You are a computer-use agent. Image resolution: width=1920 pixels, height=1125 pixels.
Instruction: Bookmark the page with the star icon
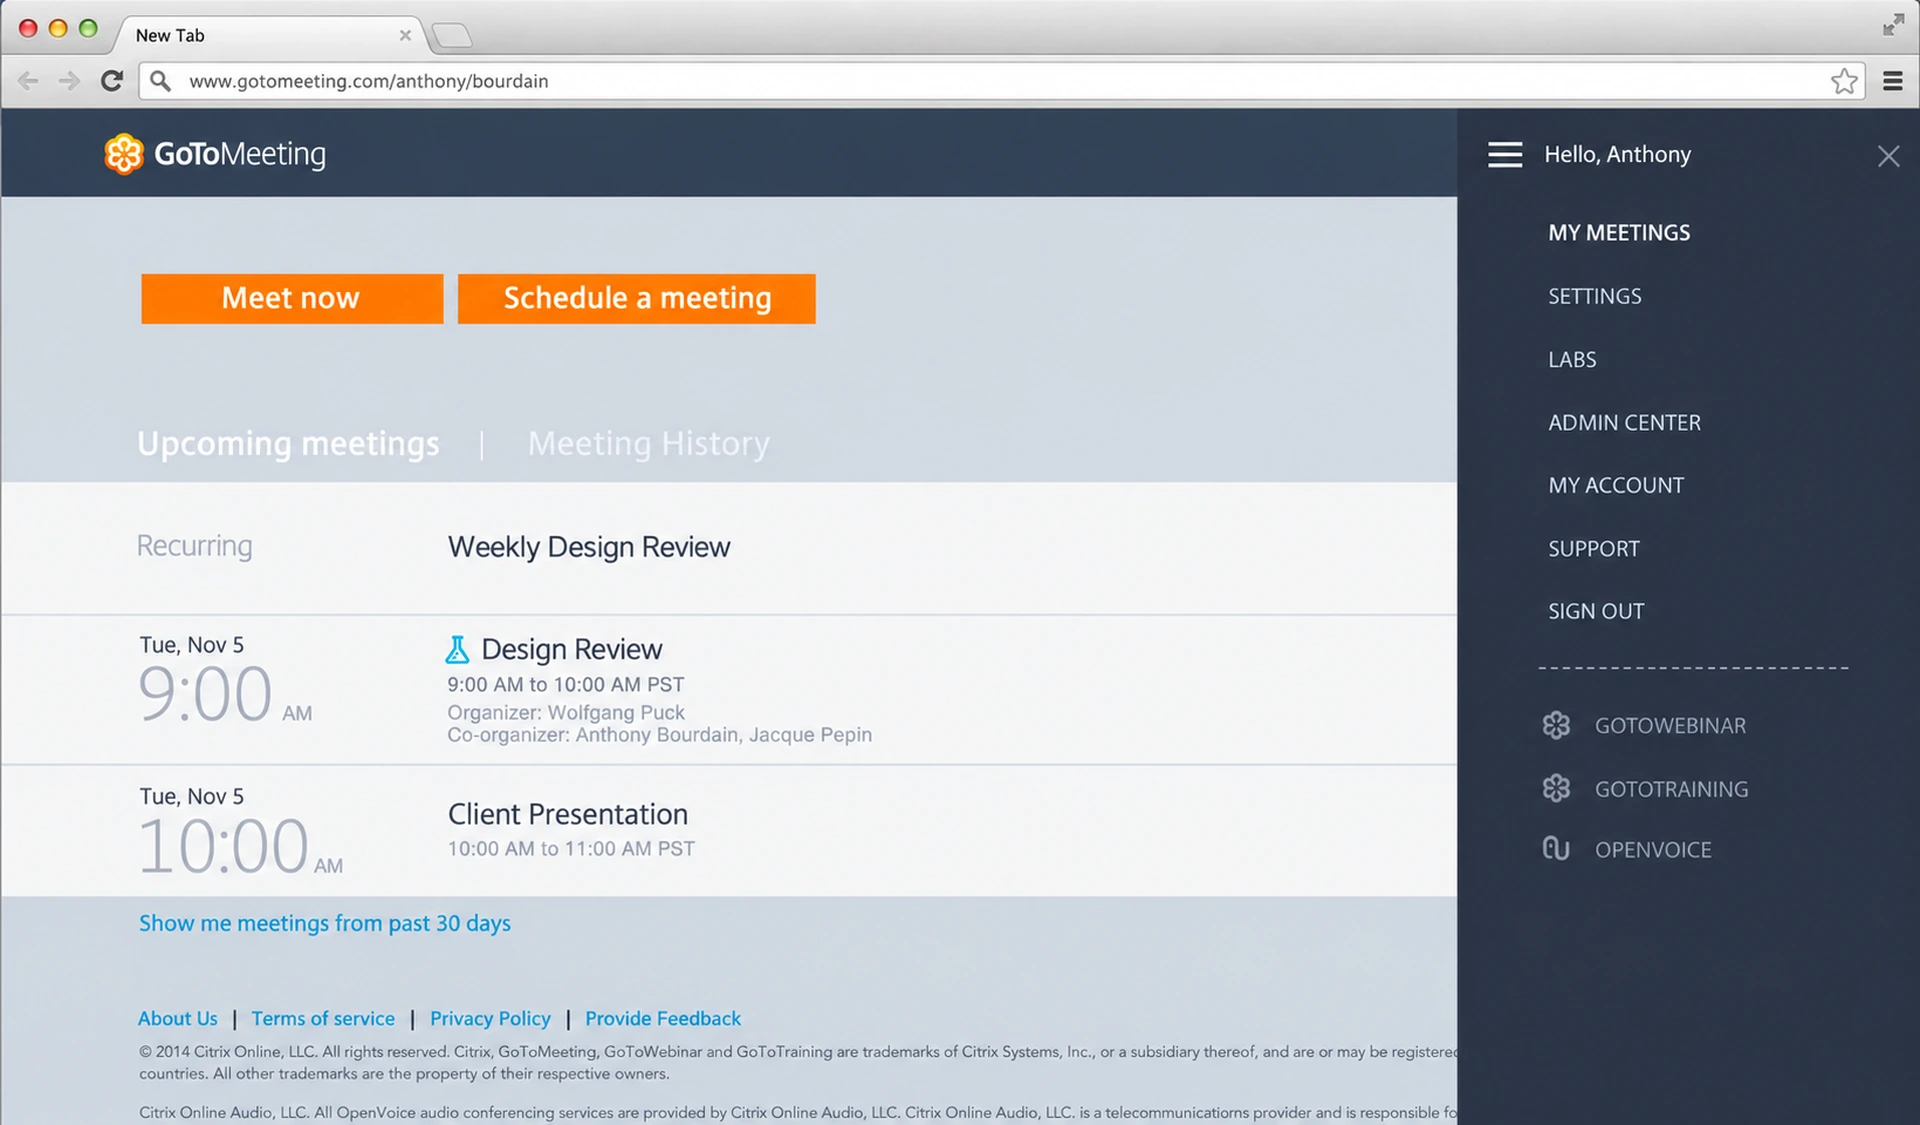1844,81
